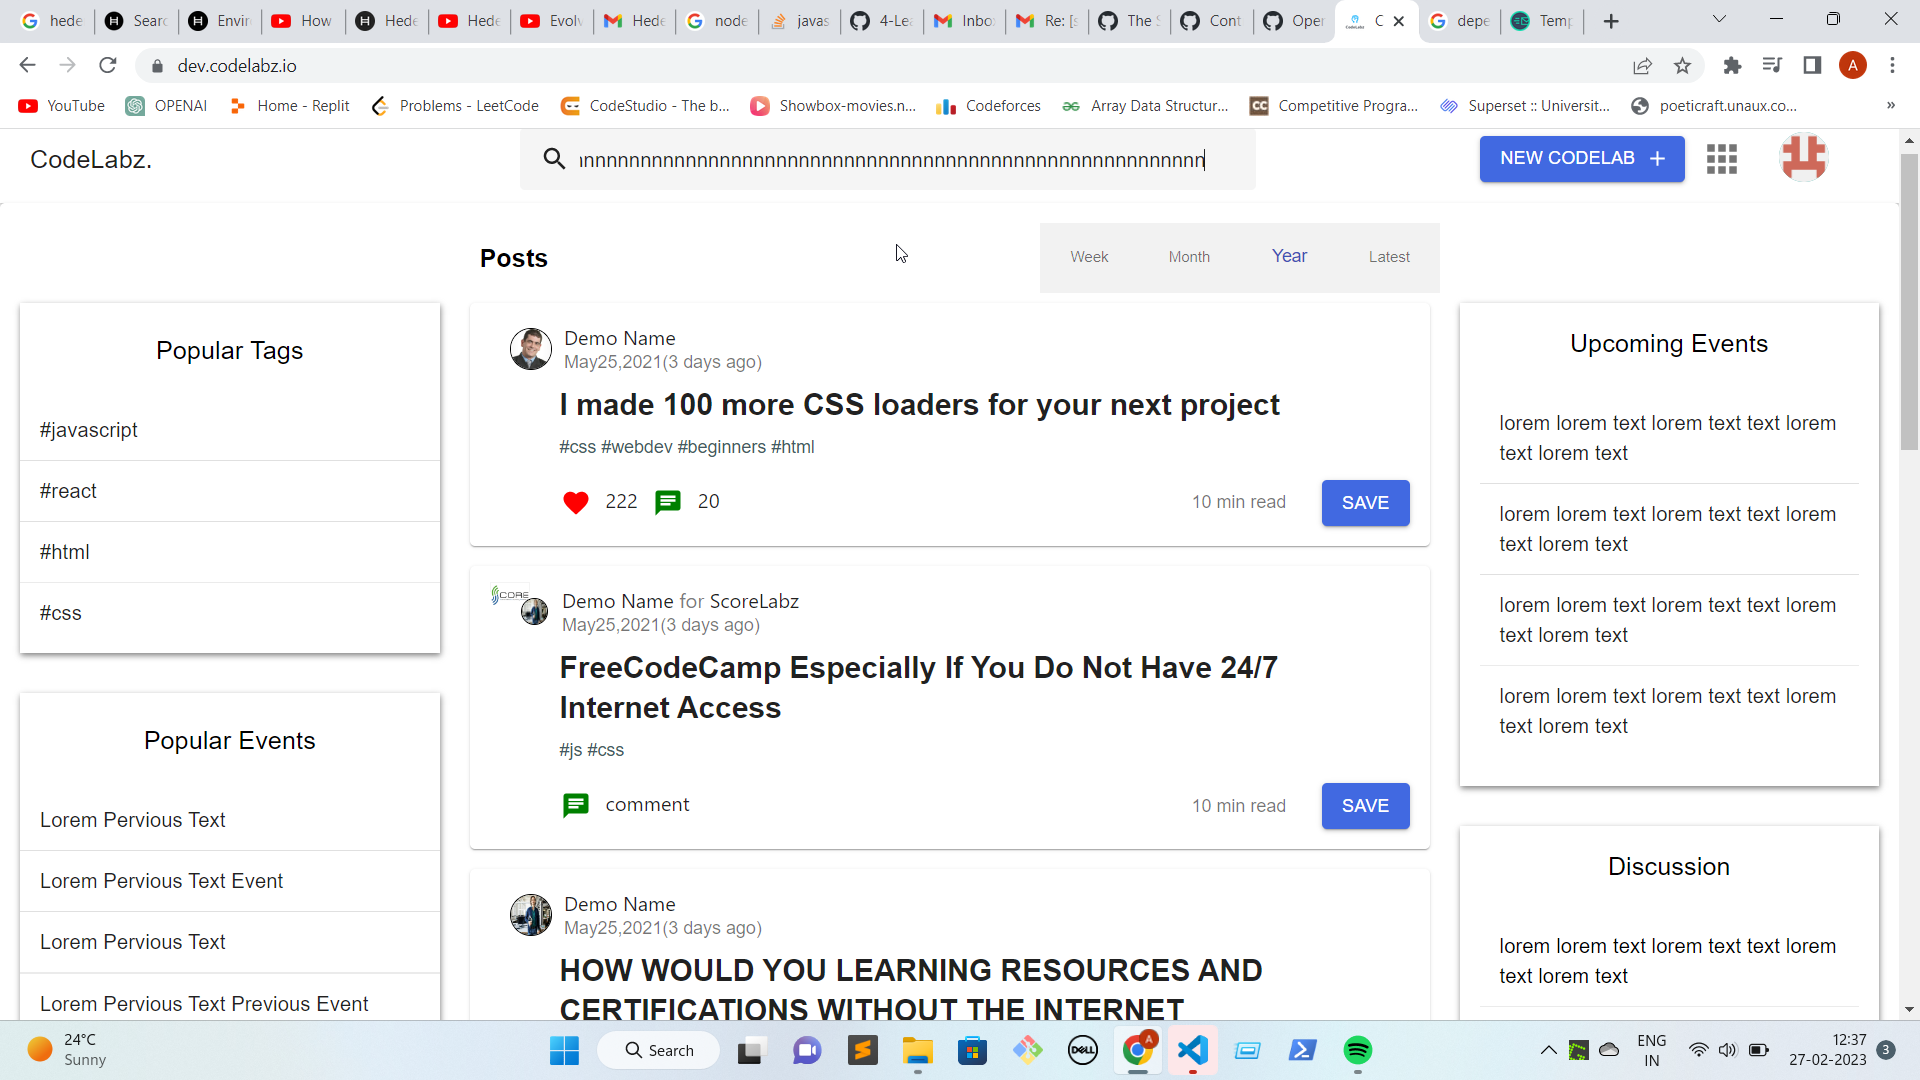
Task: Click the CodeLabz logo icon at top right
Action: (x=1804, y=158)
